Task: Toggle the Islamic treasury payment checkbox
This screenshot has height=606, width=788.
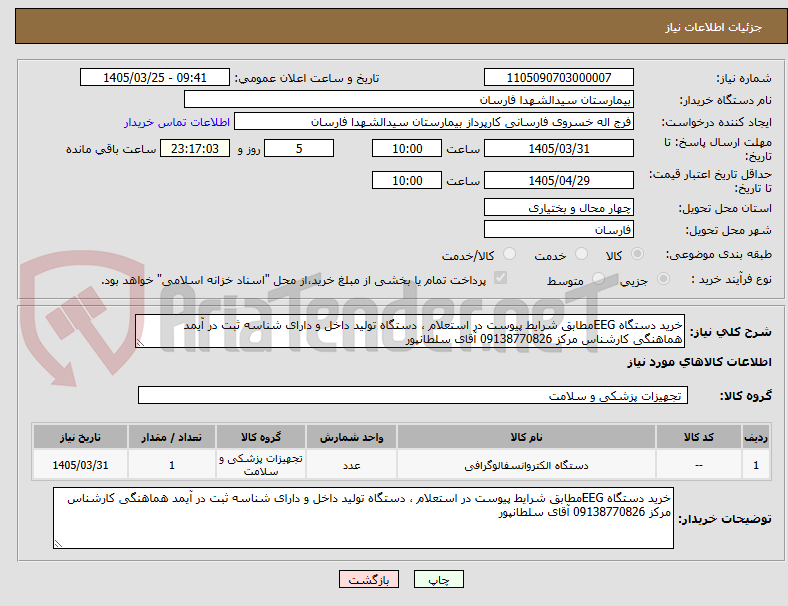Action: 501,278
